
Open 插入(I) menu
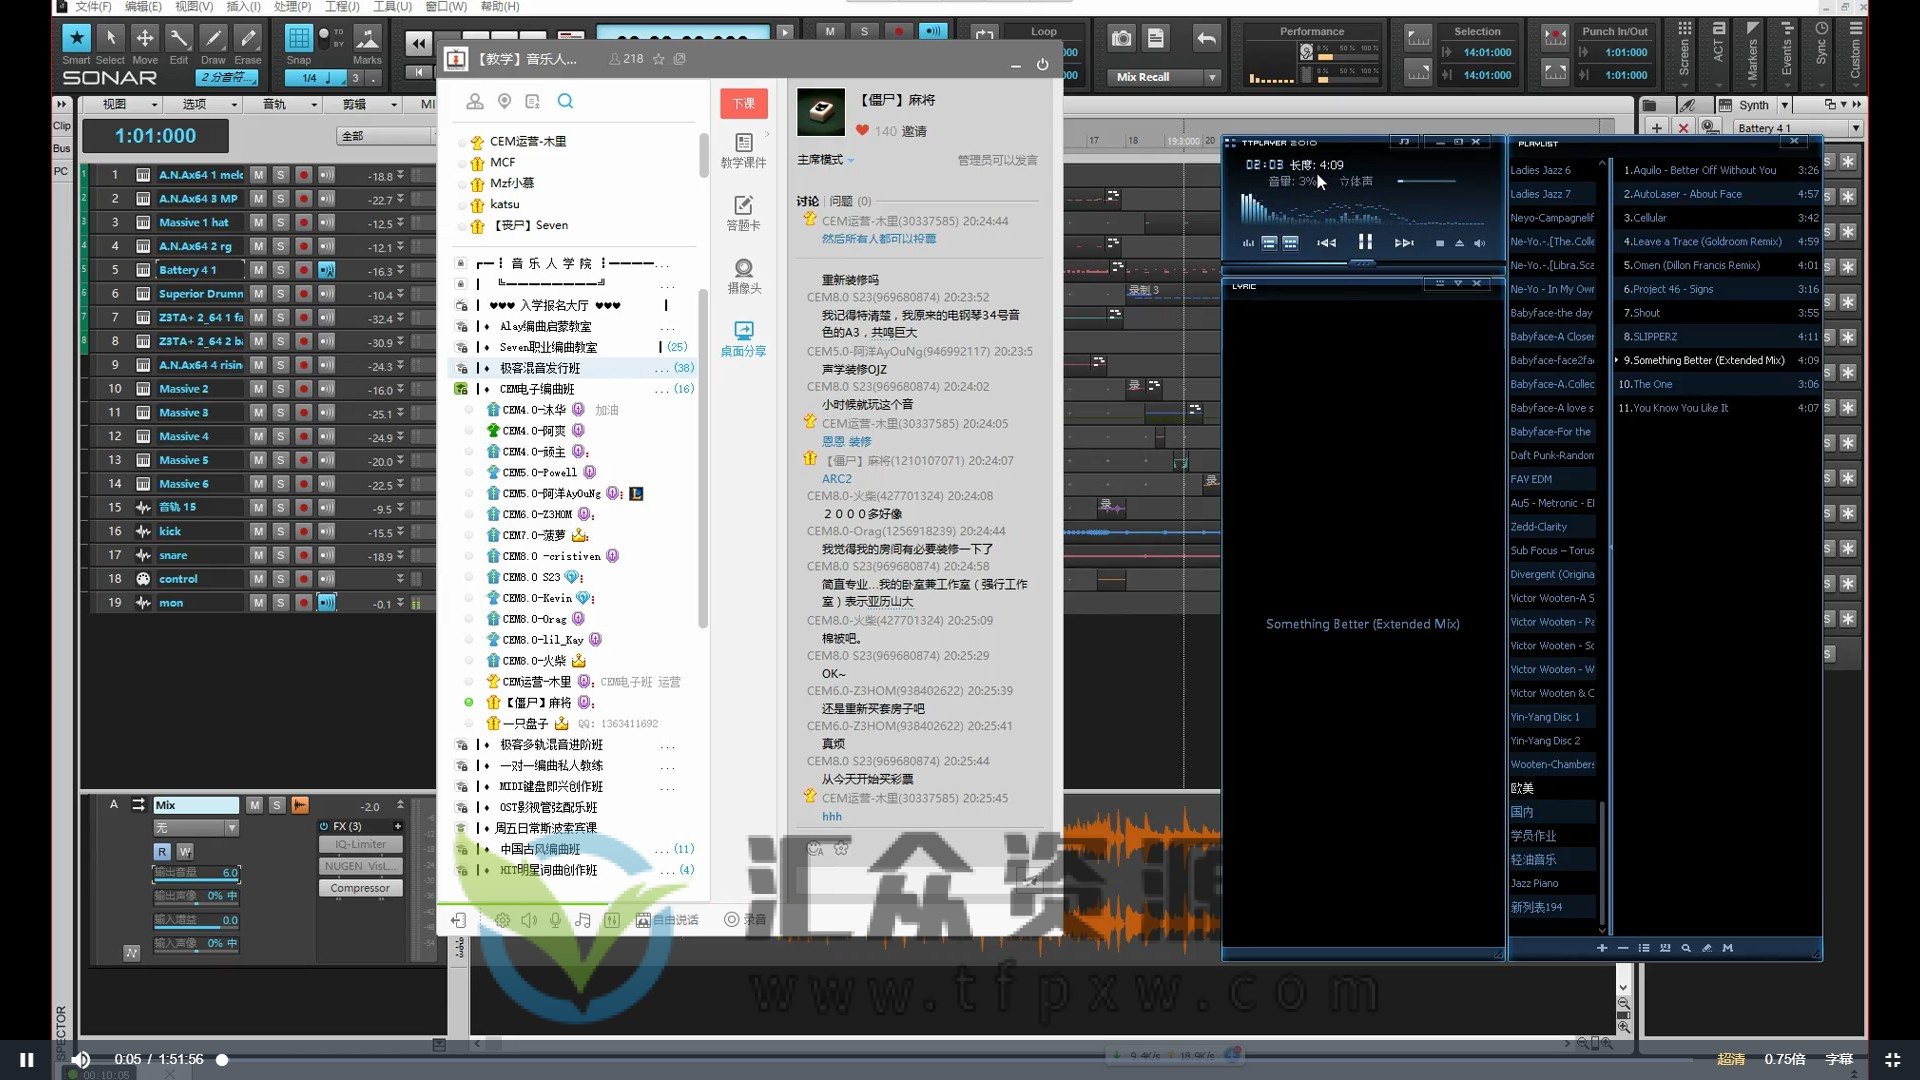tap(243, 6)
